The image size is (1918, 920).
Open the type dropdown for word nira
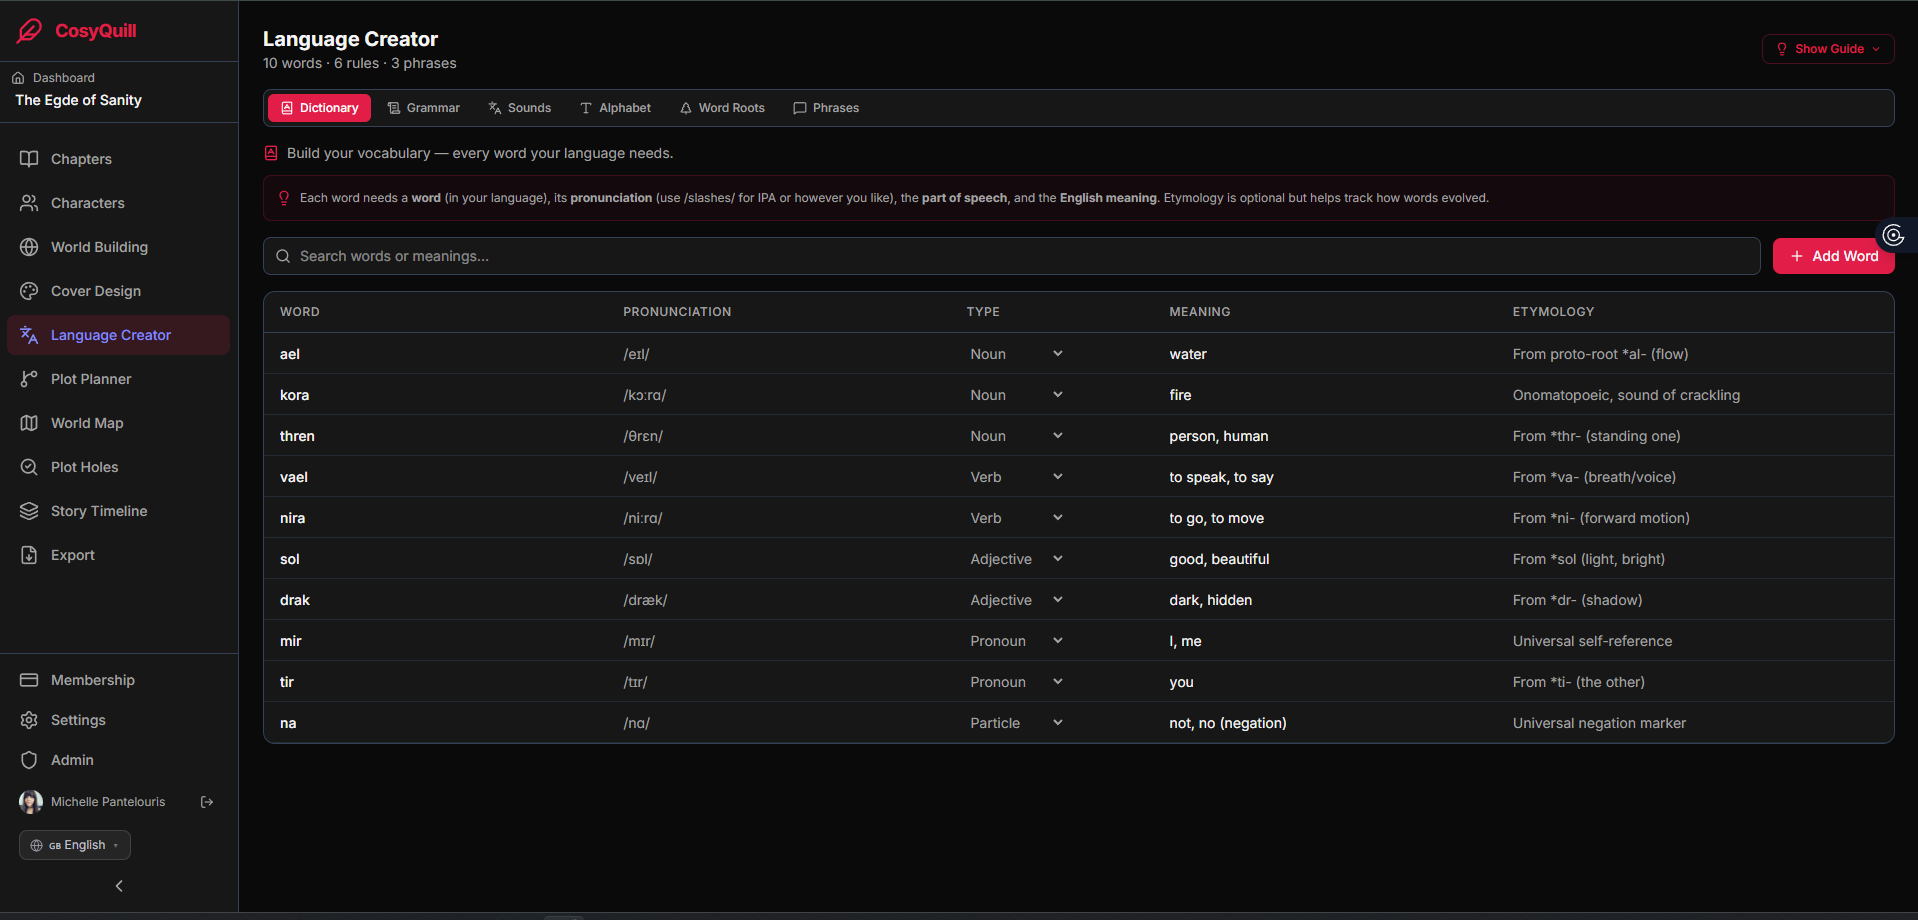1016,518
